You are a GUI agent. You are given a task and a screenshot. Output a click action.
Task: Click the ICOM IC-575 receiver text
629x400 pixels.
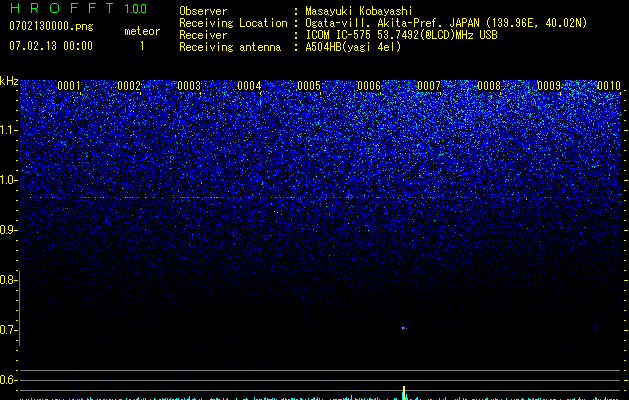(x=401, y=35)
